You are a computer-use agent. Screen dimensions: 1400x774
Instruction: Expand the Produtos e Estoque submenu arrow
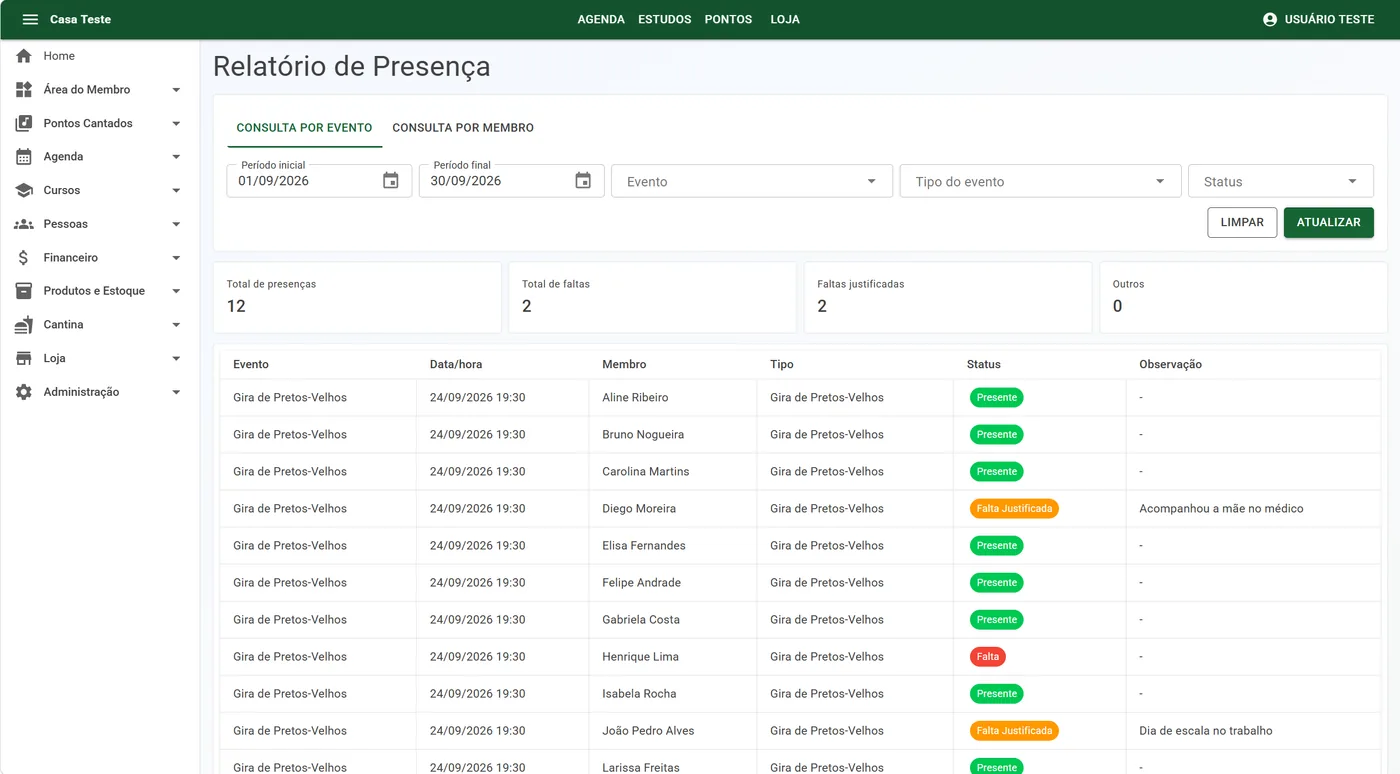tap(176, 291)
